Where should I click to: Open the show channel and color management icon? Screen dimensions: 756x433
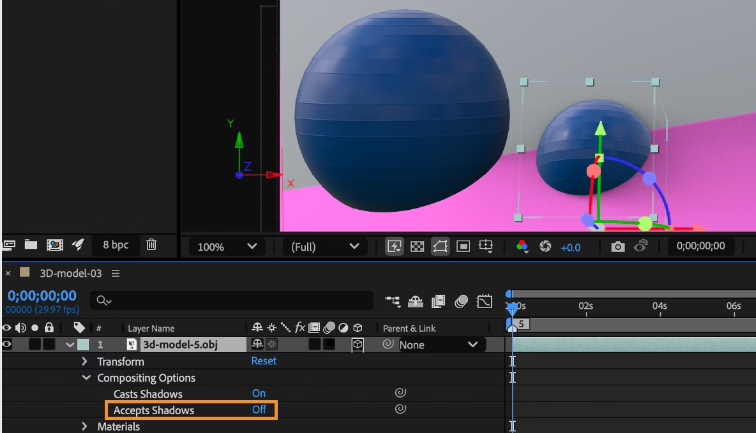pyautogui.click(x=521, y=246)
